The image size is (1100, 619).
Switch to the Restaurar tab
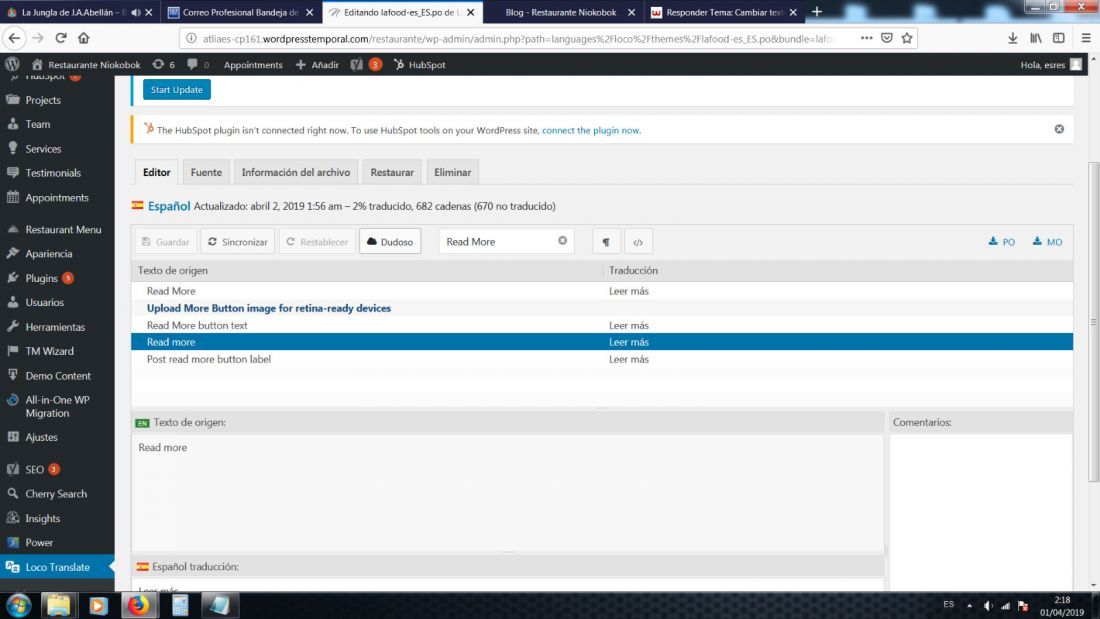(x=392, y=172)
